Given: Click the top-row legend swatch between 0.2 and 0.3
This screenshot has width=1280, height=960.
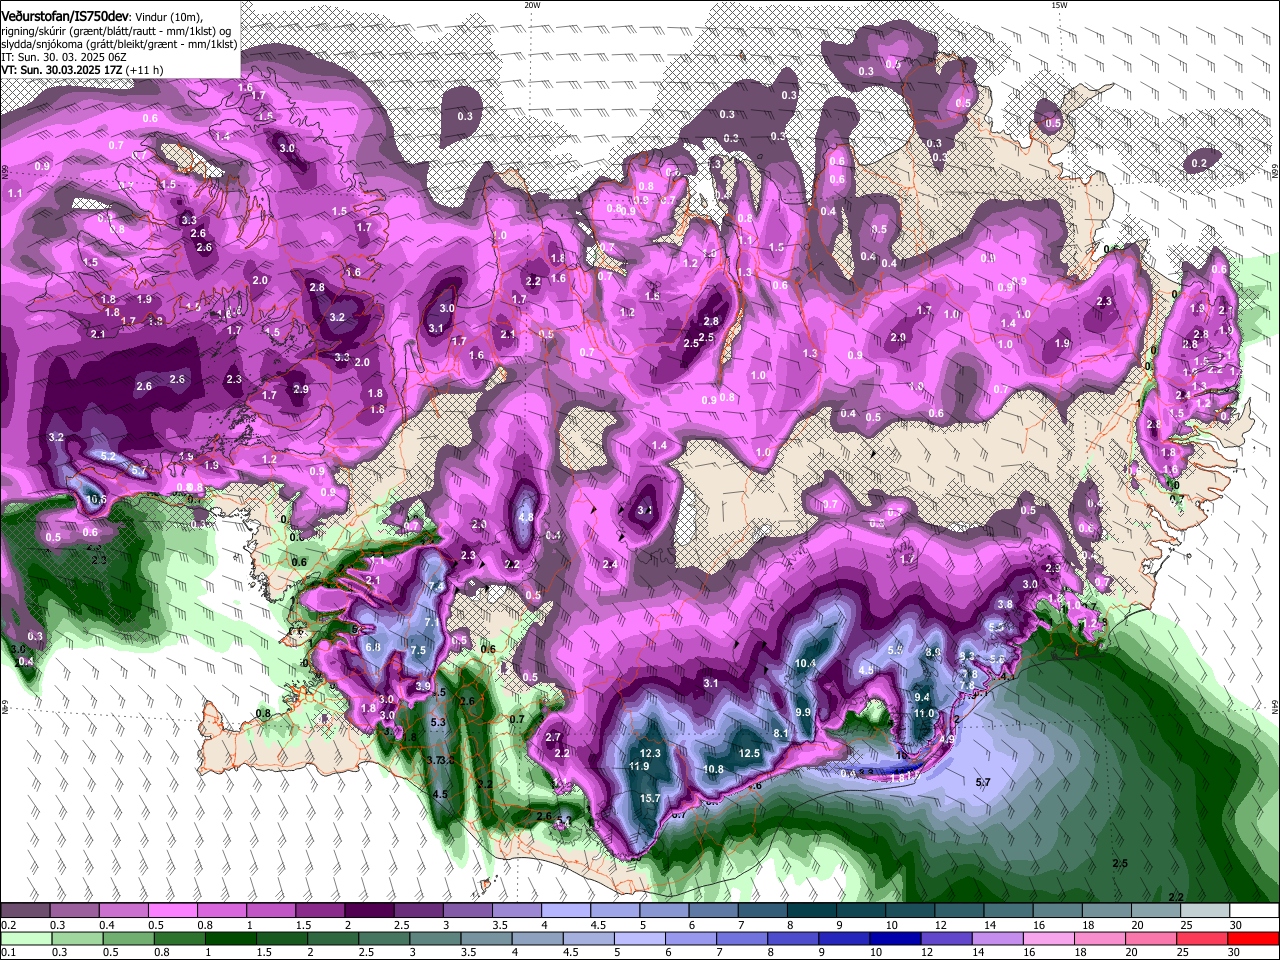Looking at the screenshot, I should [x=25, y=911].
